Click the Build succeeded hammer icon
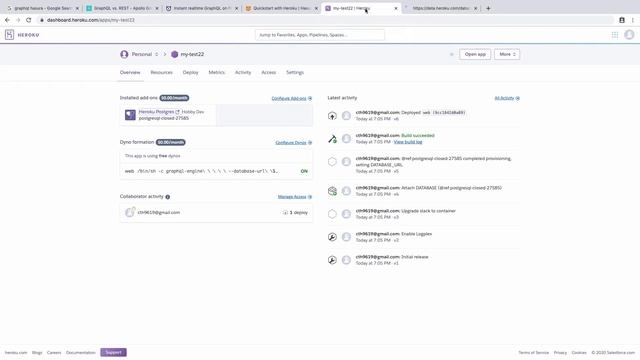This screenshot has height=360, width=640. pyautogui.click(x=332, y=139)
